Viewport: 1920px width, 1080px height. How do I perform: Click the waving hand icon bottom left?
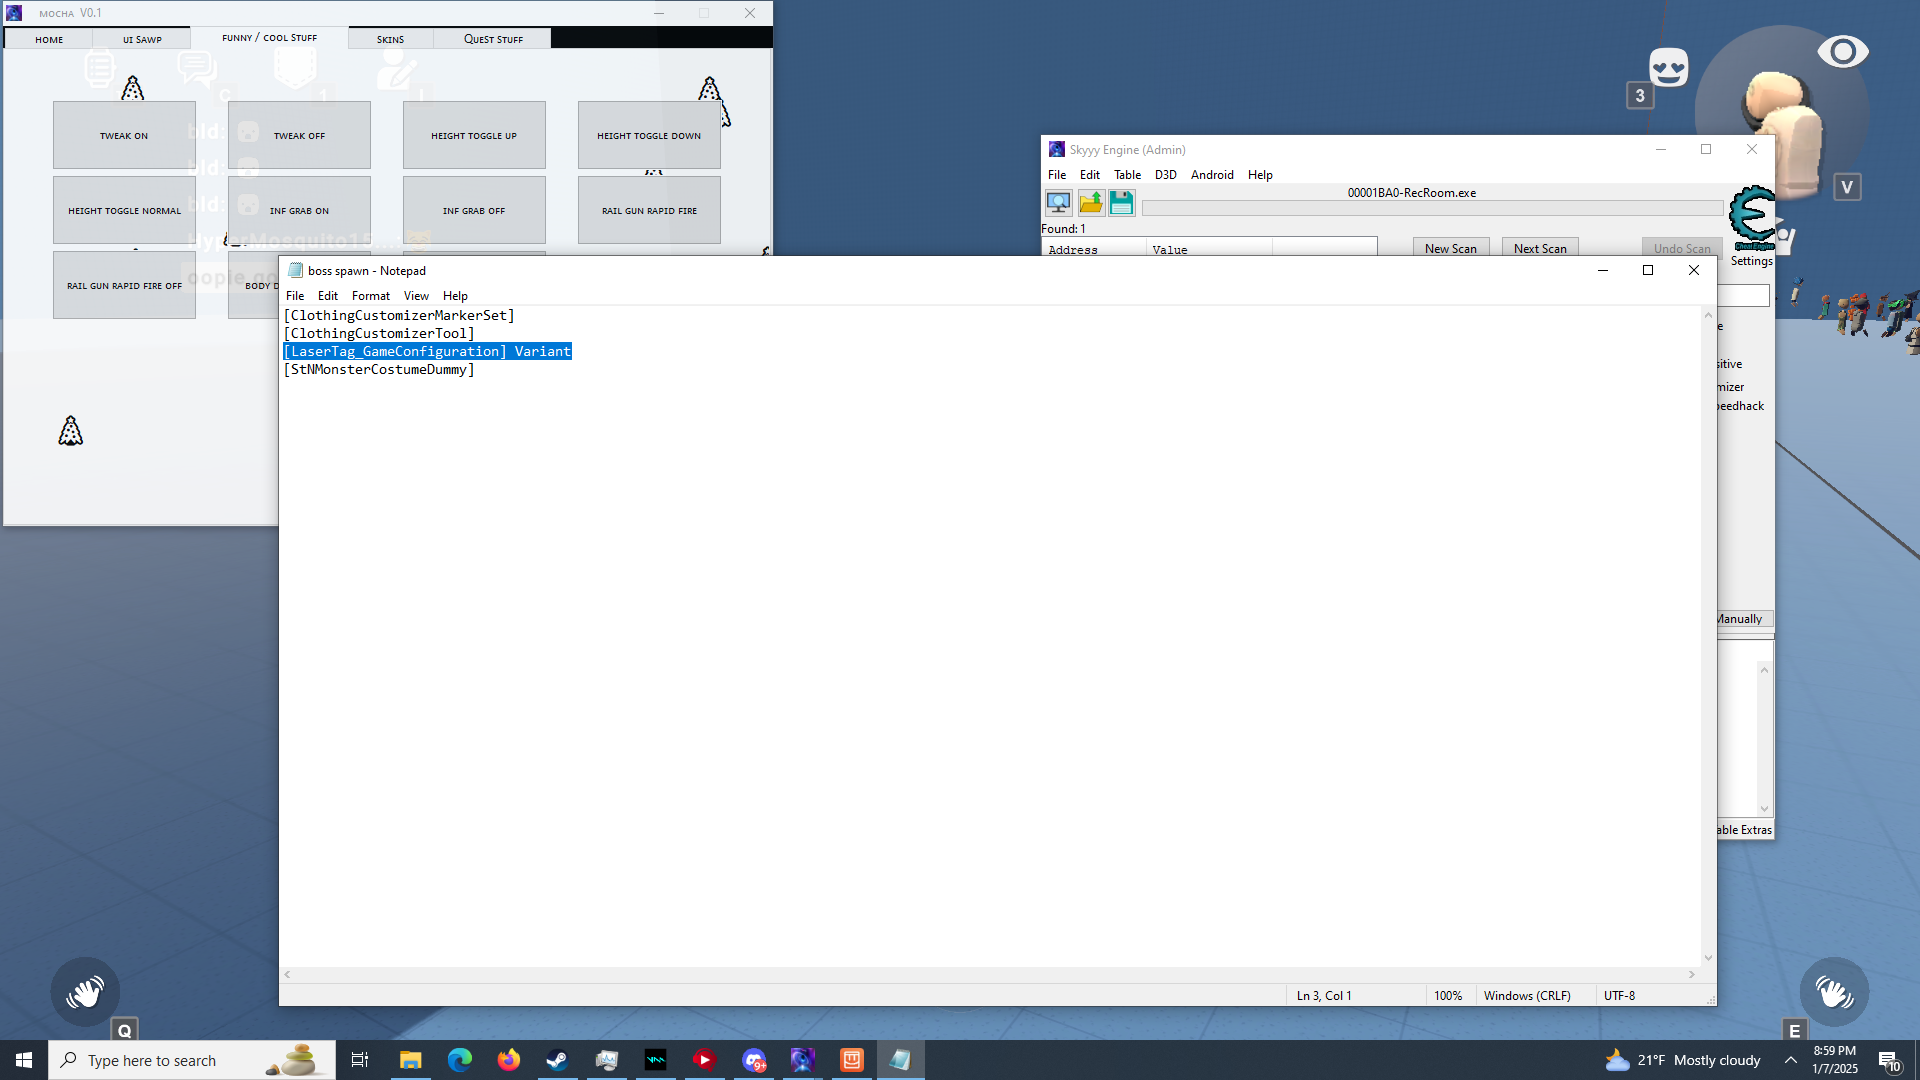[x=85, y=992]
